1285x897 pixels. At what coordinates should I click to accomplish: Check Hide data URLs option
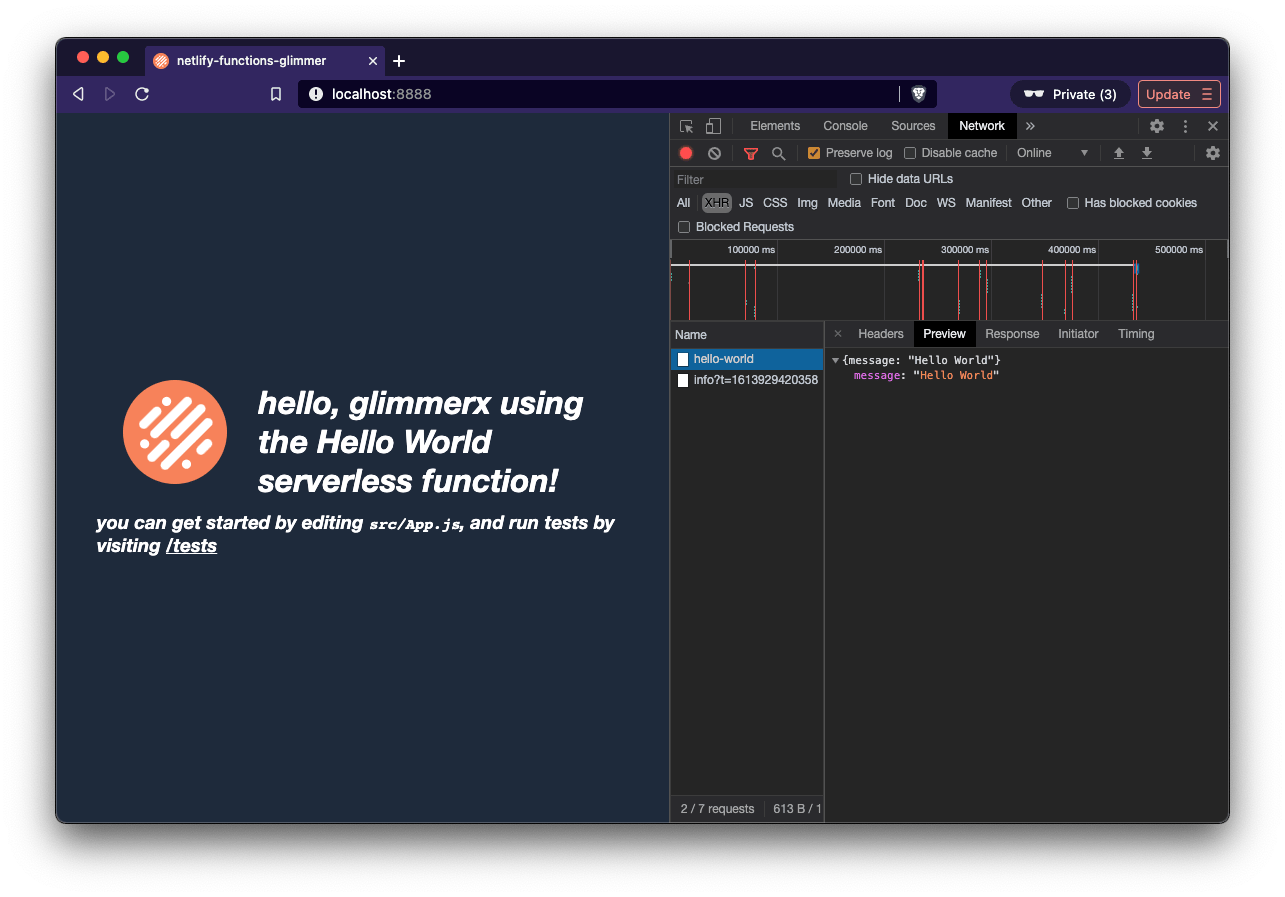856,178
